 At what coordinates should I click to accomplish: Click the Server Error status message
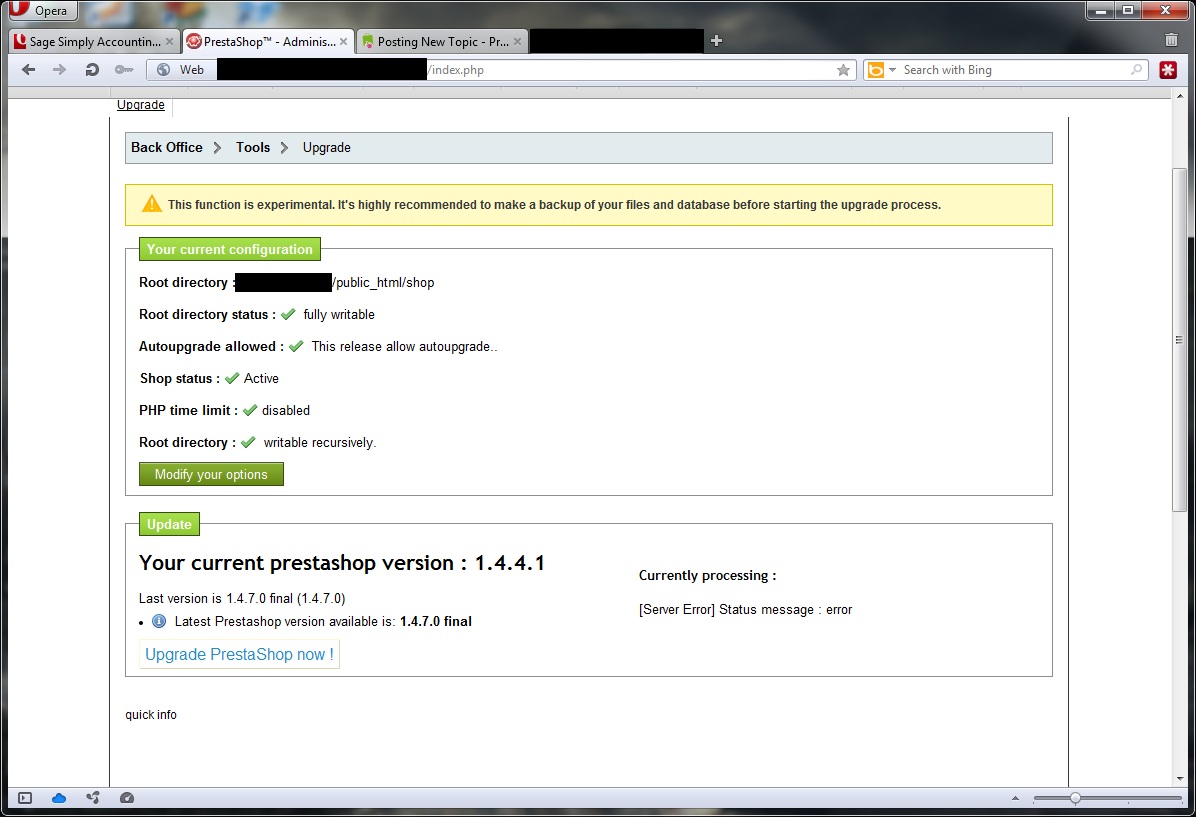(x=745, y=610)
